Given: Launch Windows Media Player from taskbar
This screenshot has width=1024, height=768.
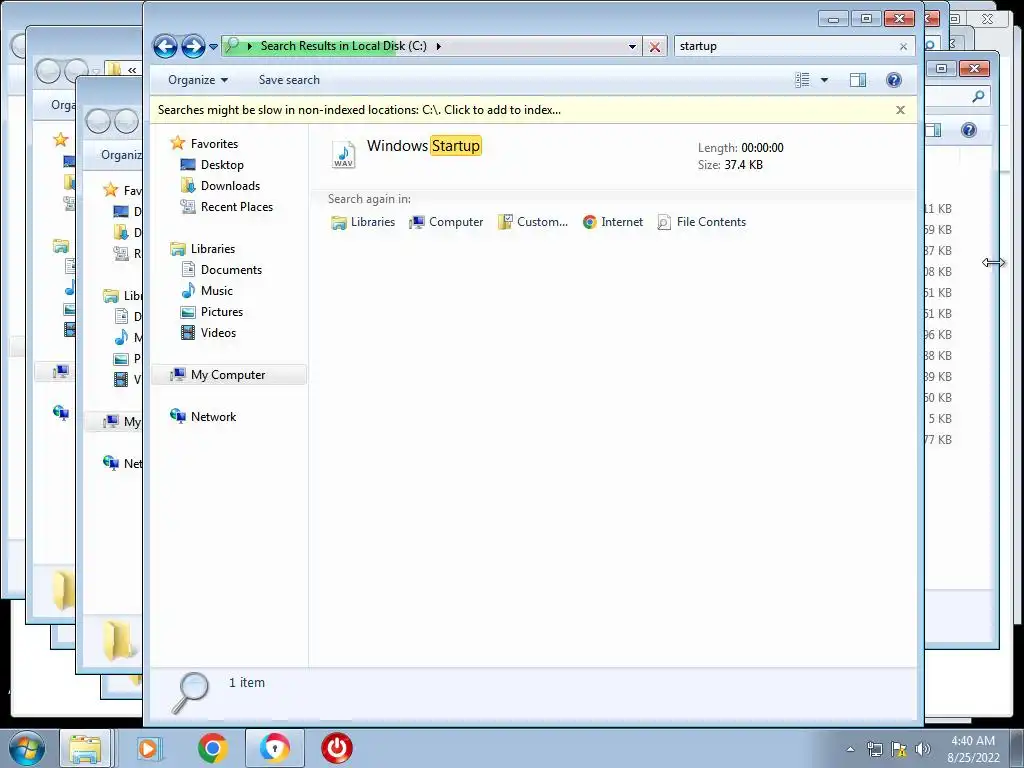Looking at the screenshot, I should (150, 748).
